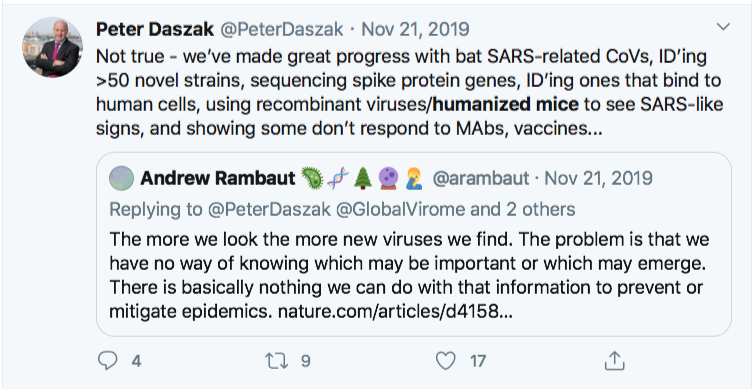Open the share upload icon
The image size is (752, 389).
[x=614, y=361]
